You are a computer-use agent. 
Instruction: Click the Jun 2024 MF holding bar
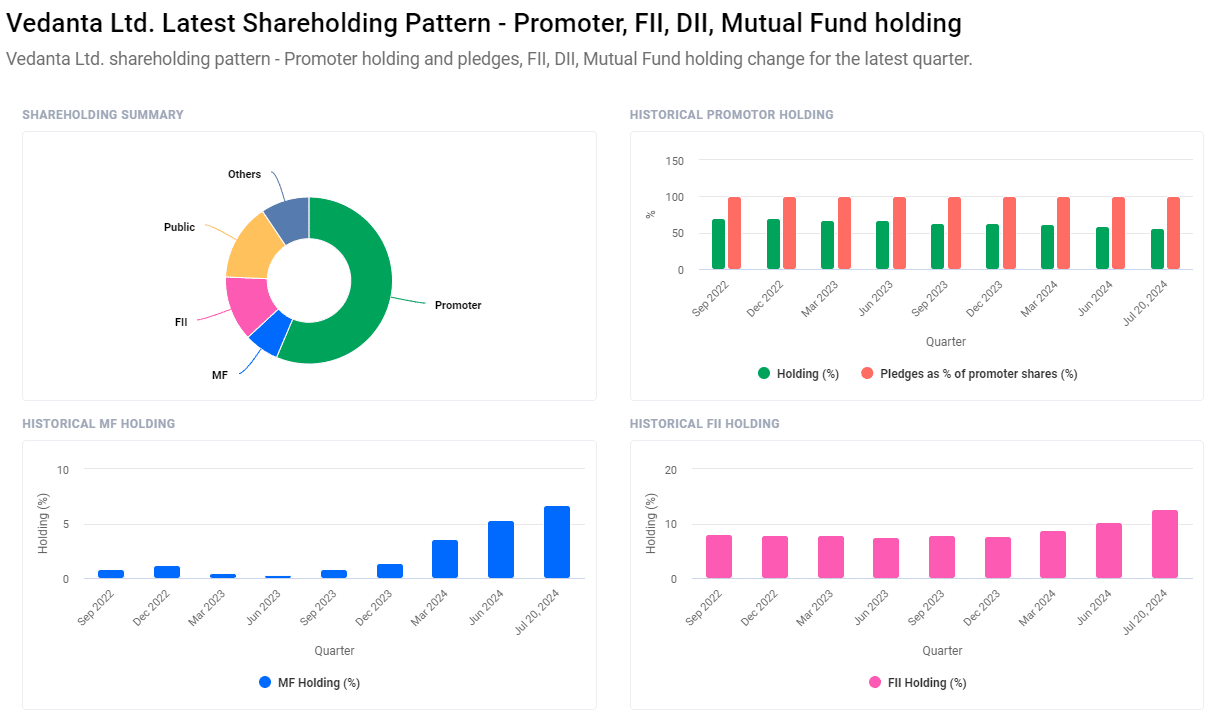tap(501, 549)
